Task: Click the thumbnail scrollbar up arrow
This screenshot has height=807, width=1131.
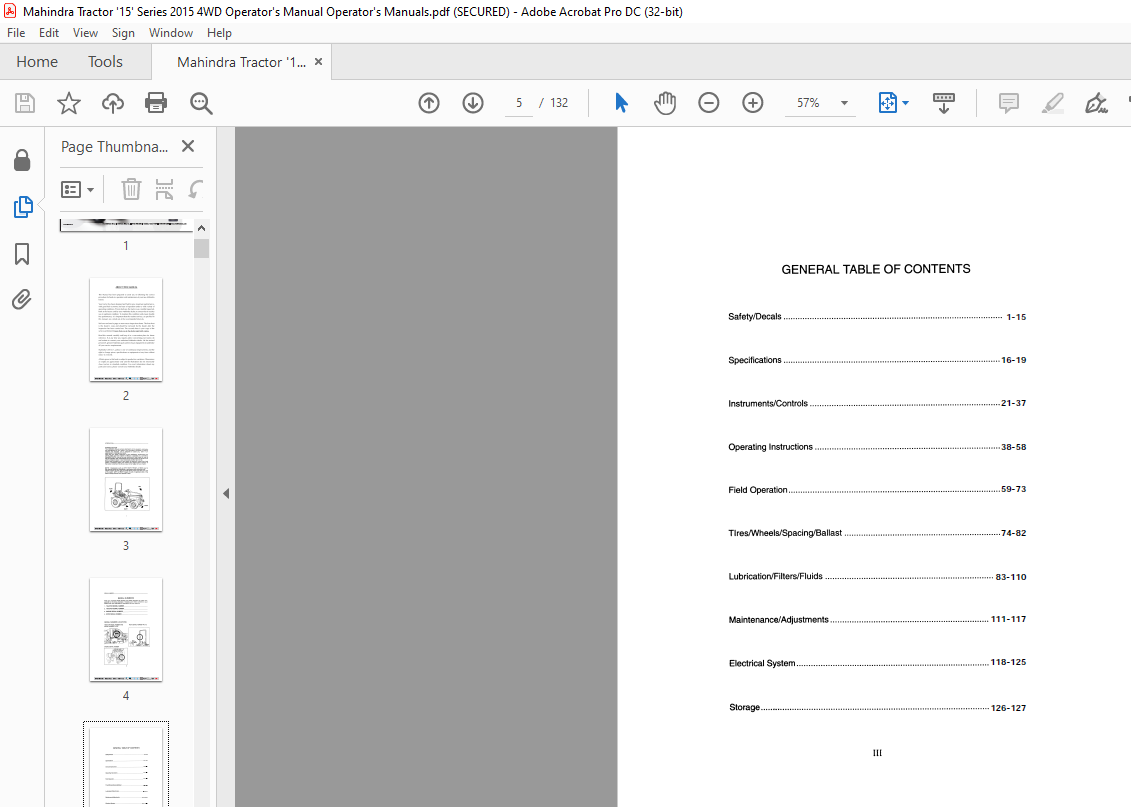Action: pos(202,228)
